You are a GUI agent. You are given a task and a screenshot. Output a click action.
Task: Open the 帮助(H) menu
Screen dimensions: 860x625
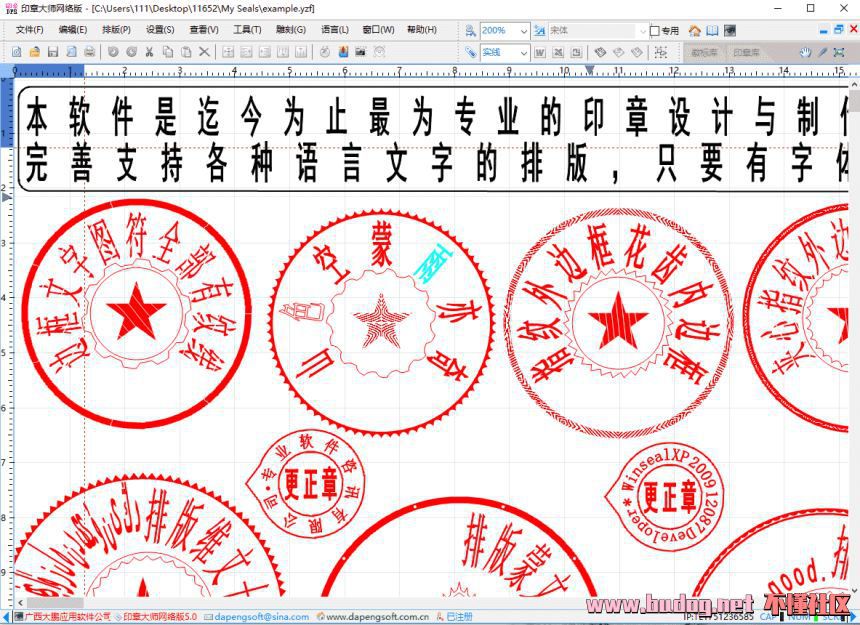(422, 30)
